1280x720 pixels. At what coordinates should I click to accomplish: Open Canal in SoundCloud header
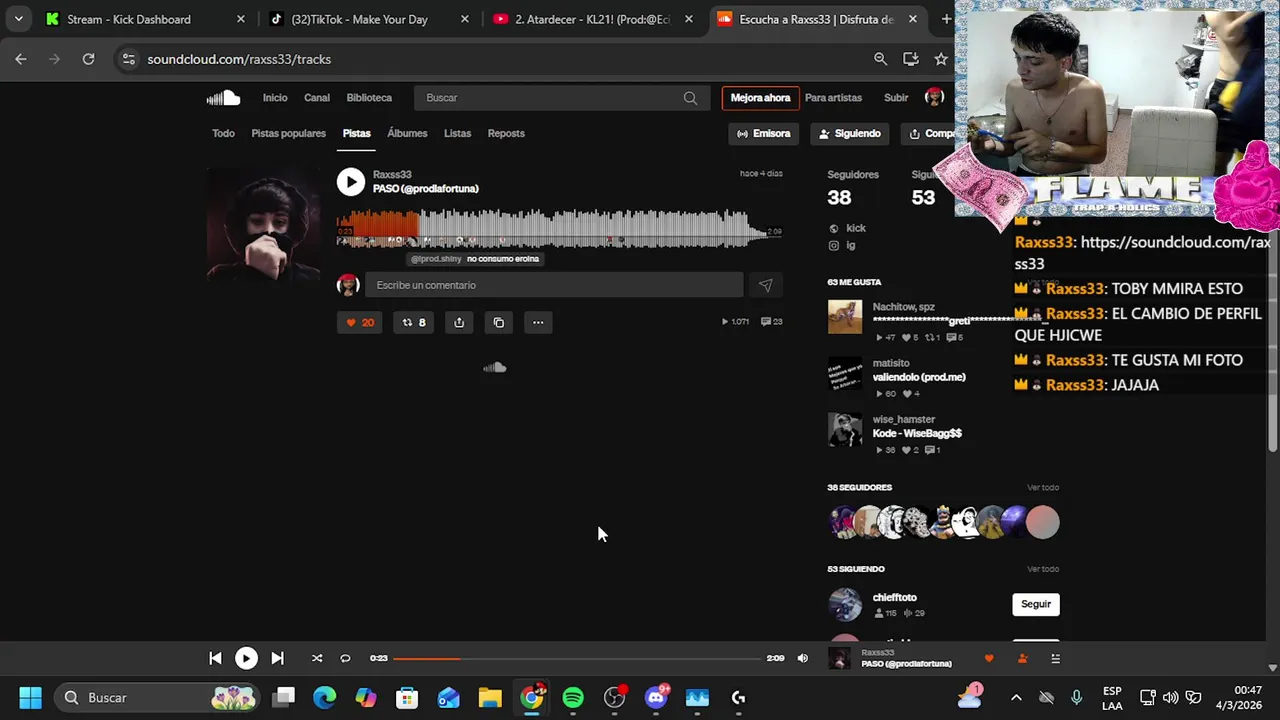click(x=317, y=98)
